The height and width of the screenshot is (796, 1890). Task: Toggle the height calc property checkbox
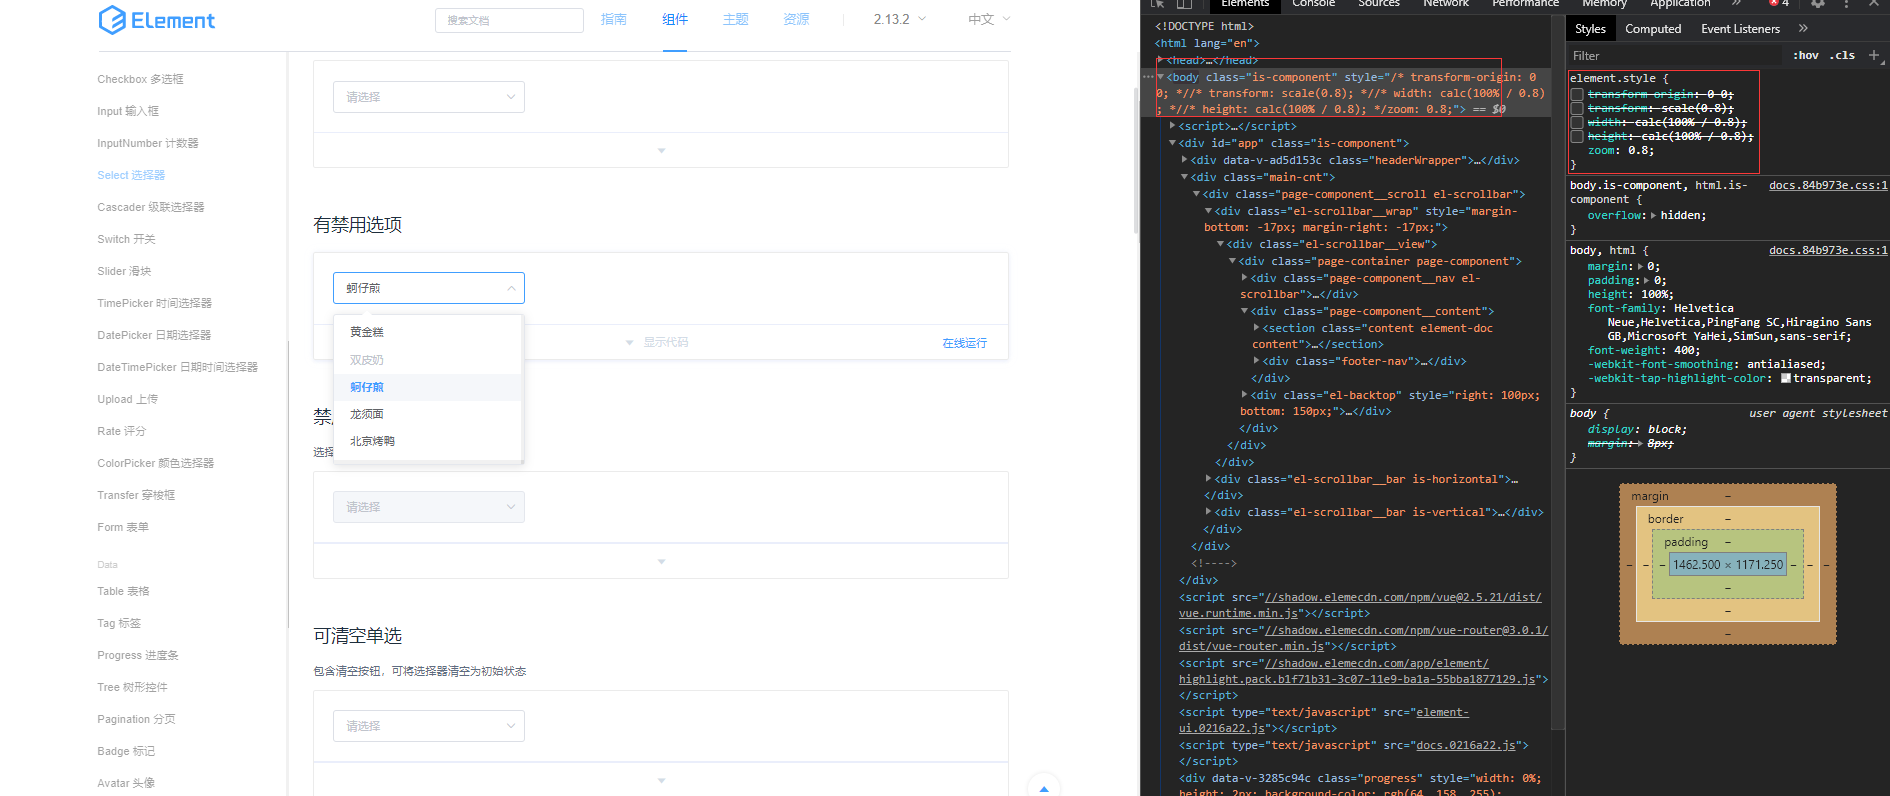[x=1577, y=137]
